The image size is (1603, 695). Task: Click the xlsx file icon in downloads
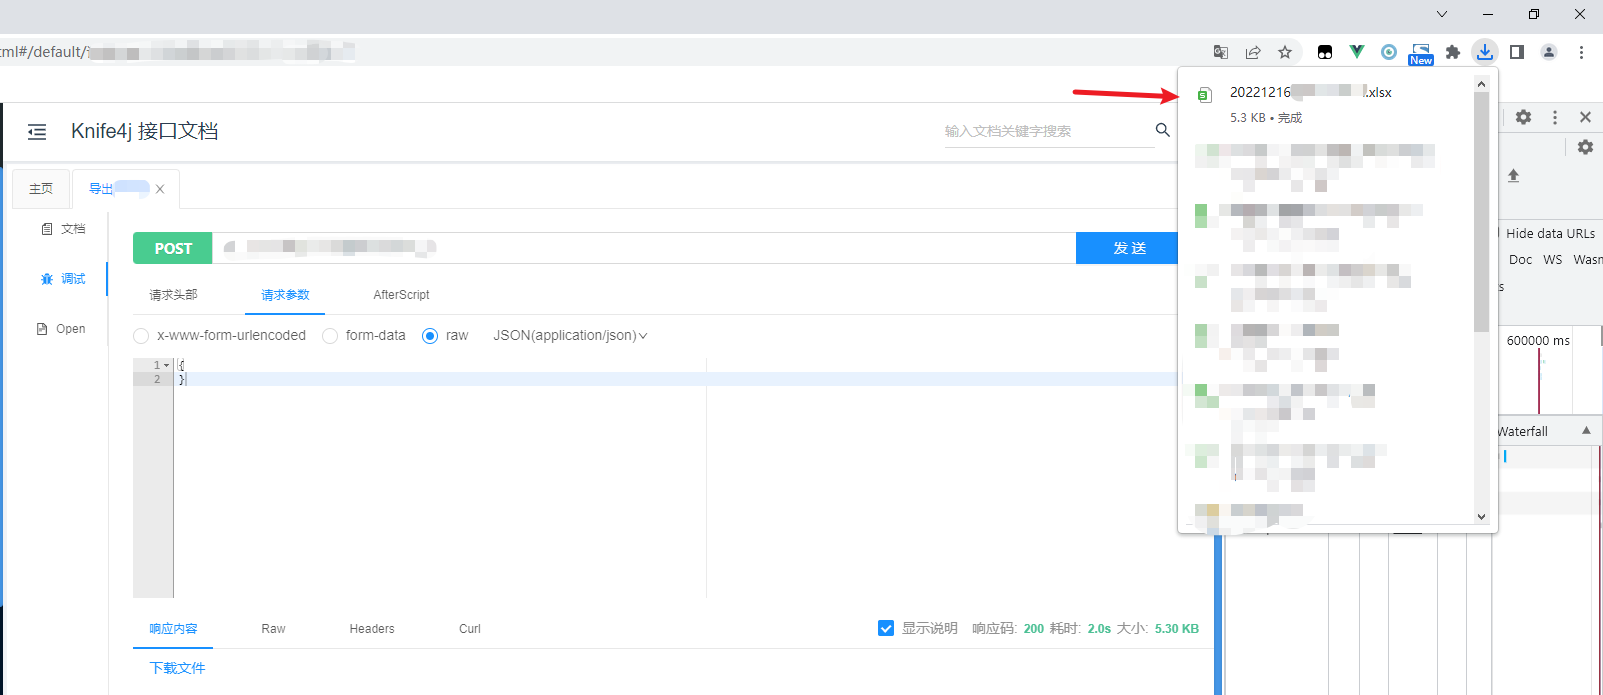click(x=1205, y=95)
